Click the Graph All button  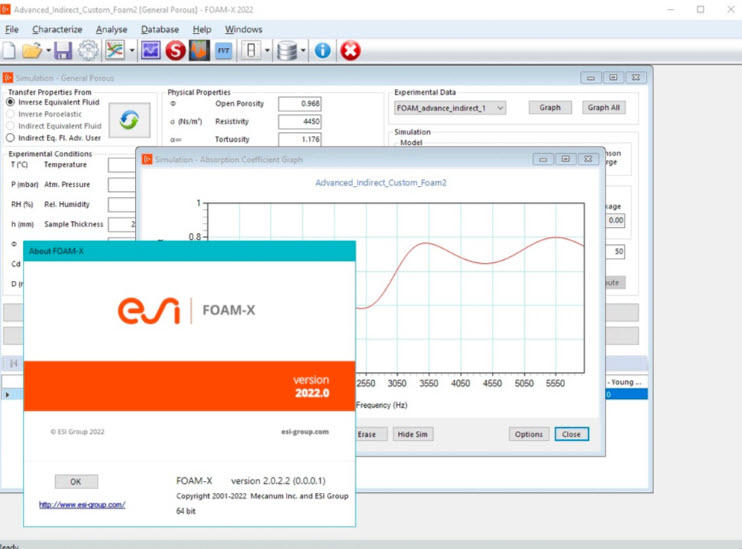click(603, 108)
